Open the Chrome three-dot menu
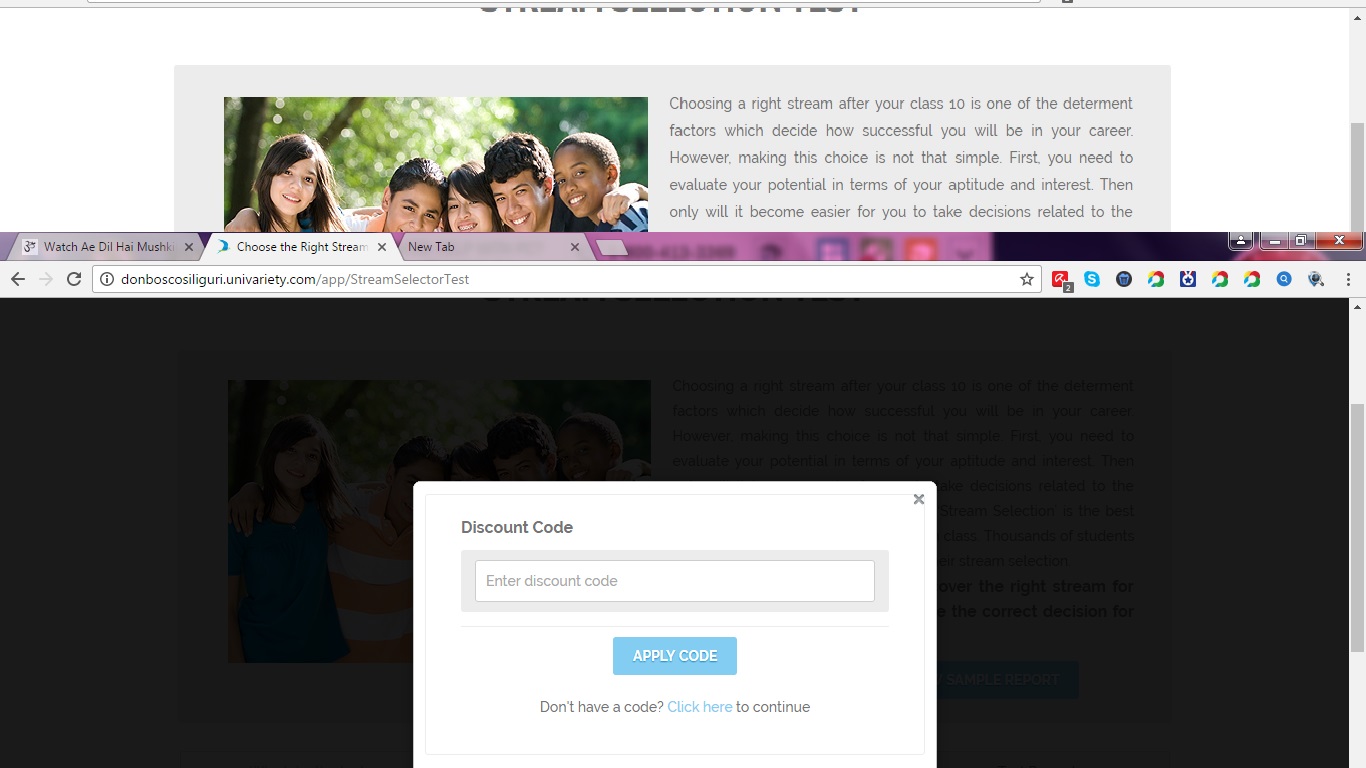1366x768 pixels. tap(1348, 280)
